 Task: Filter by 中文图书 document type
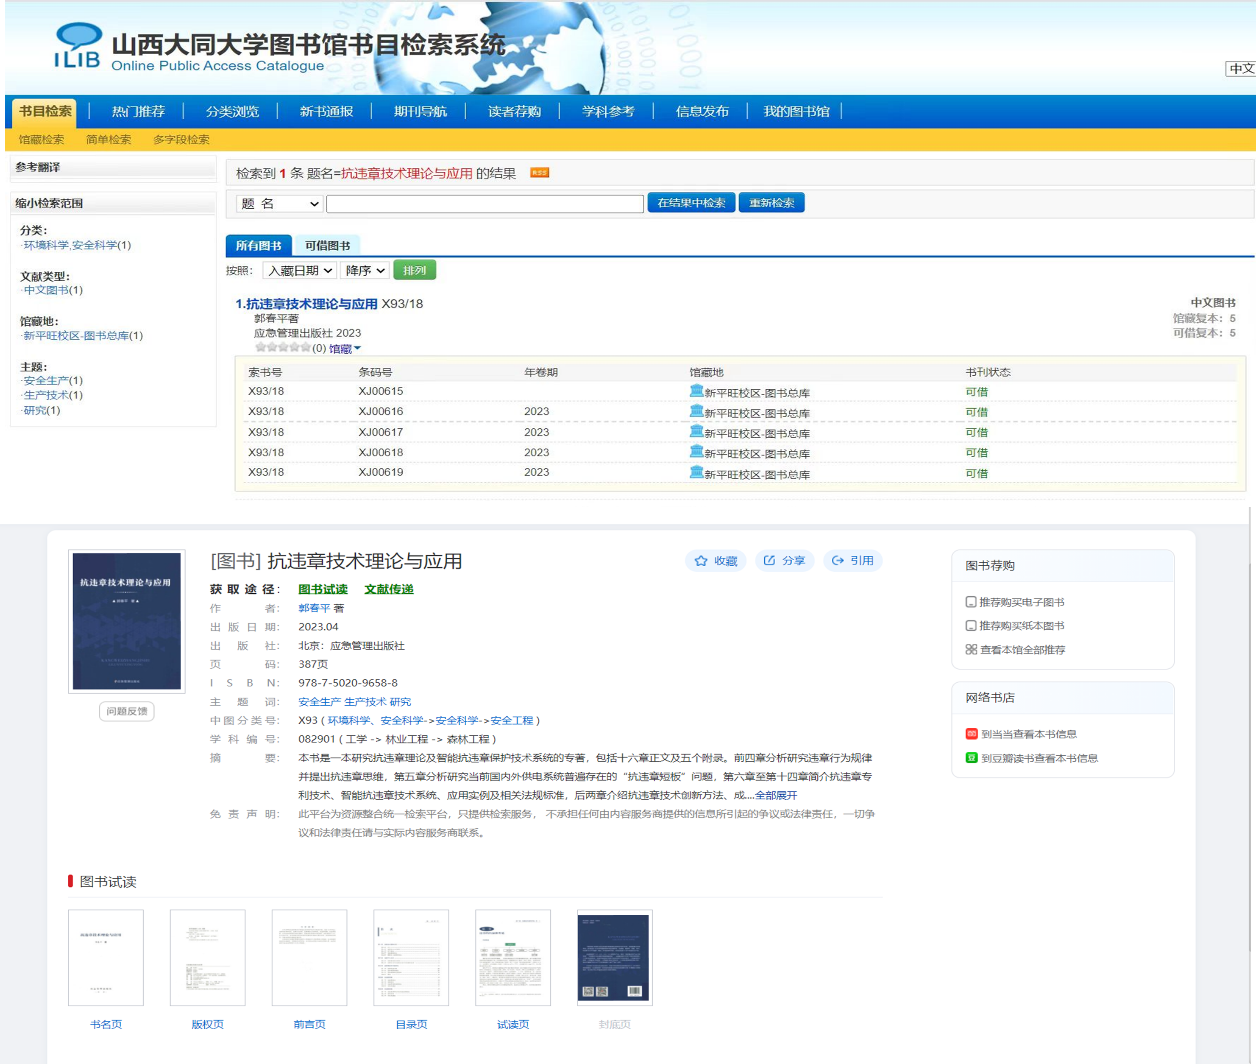tap(46, 290)
